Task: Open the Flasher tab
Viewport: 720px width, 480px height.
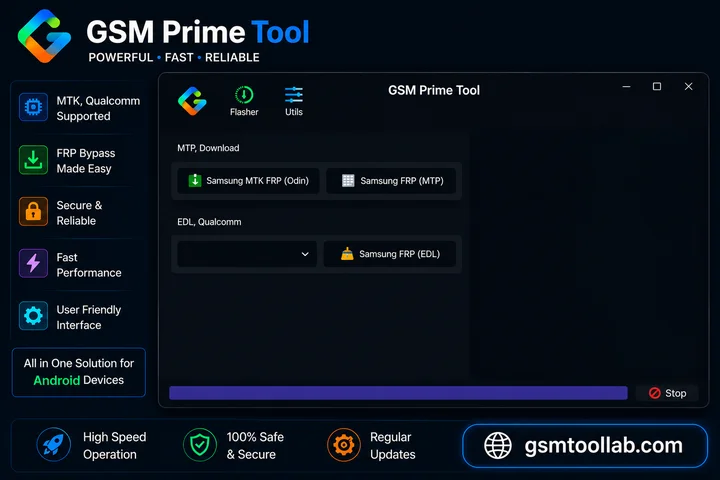Action: click(244, 101)
